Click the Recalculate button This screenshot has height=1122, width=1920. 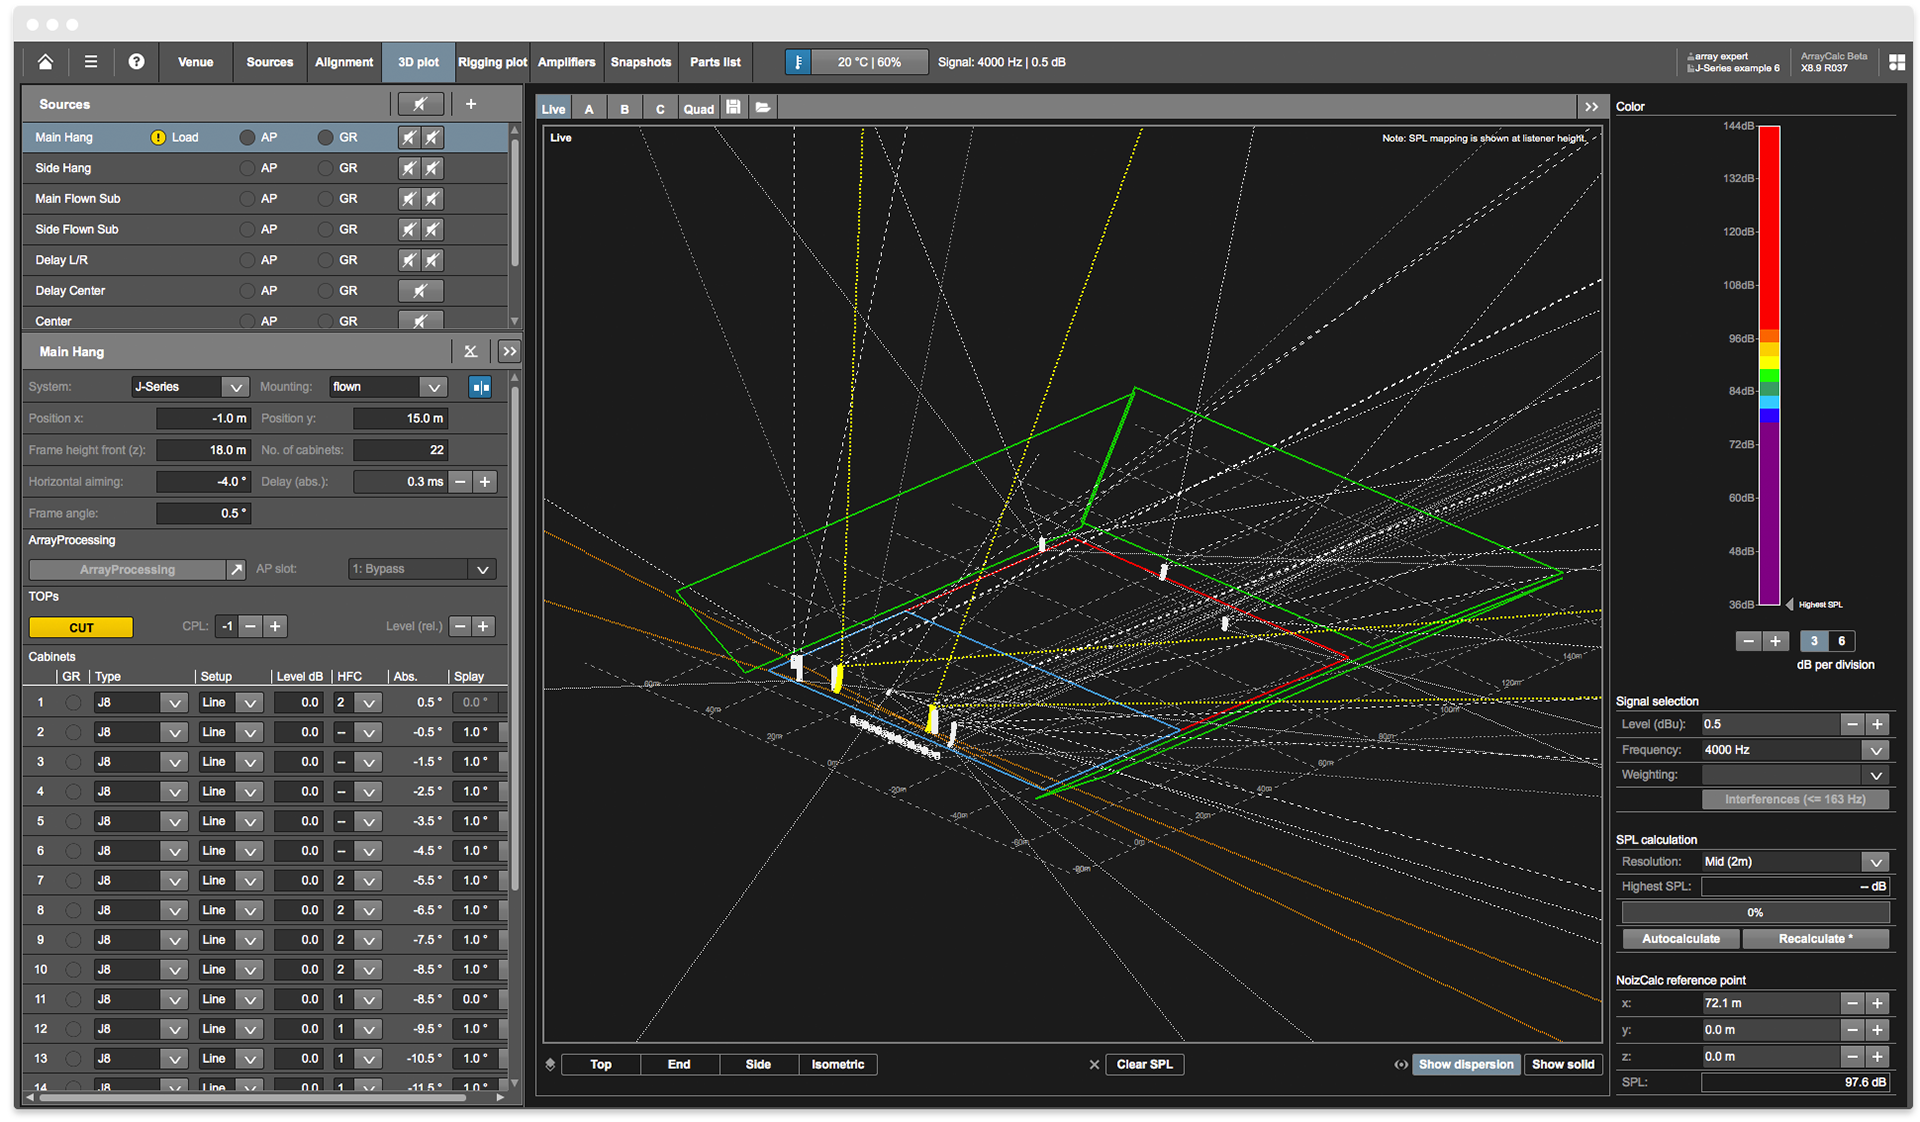click(x=1815, y=939)
